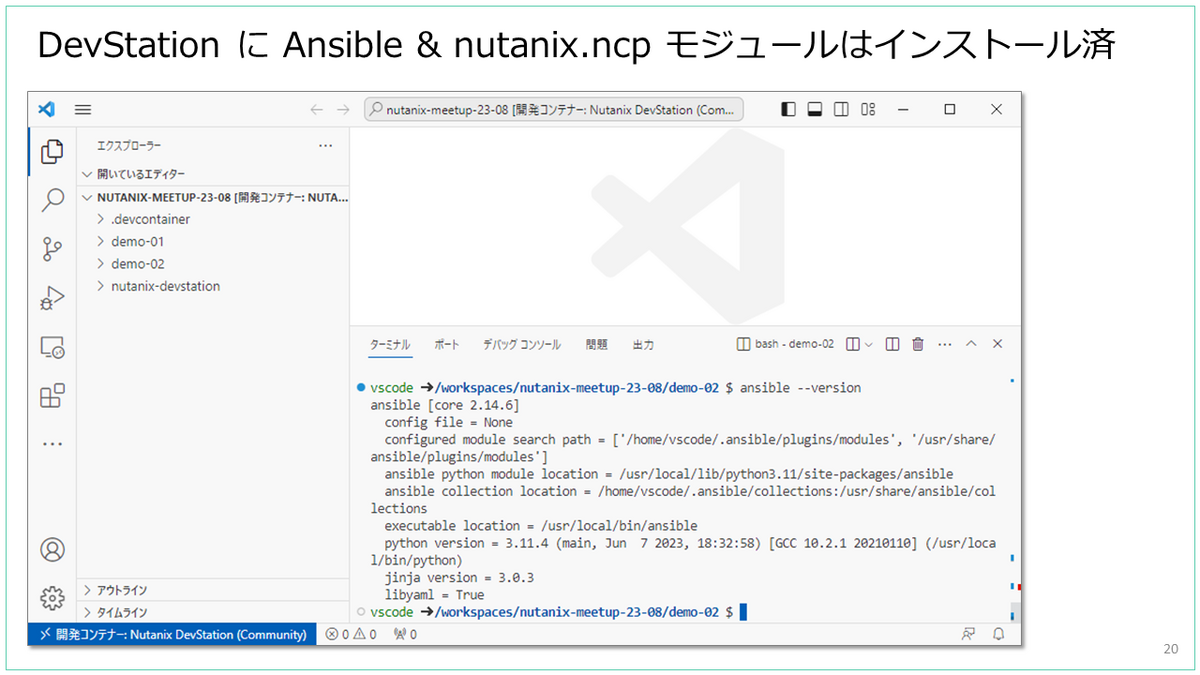
Task: Open the Remote Explorer view
Action: point(52,347)
